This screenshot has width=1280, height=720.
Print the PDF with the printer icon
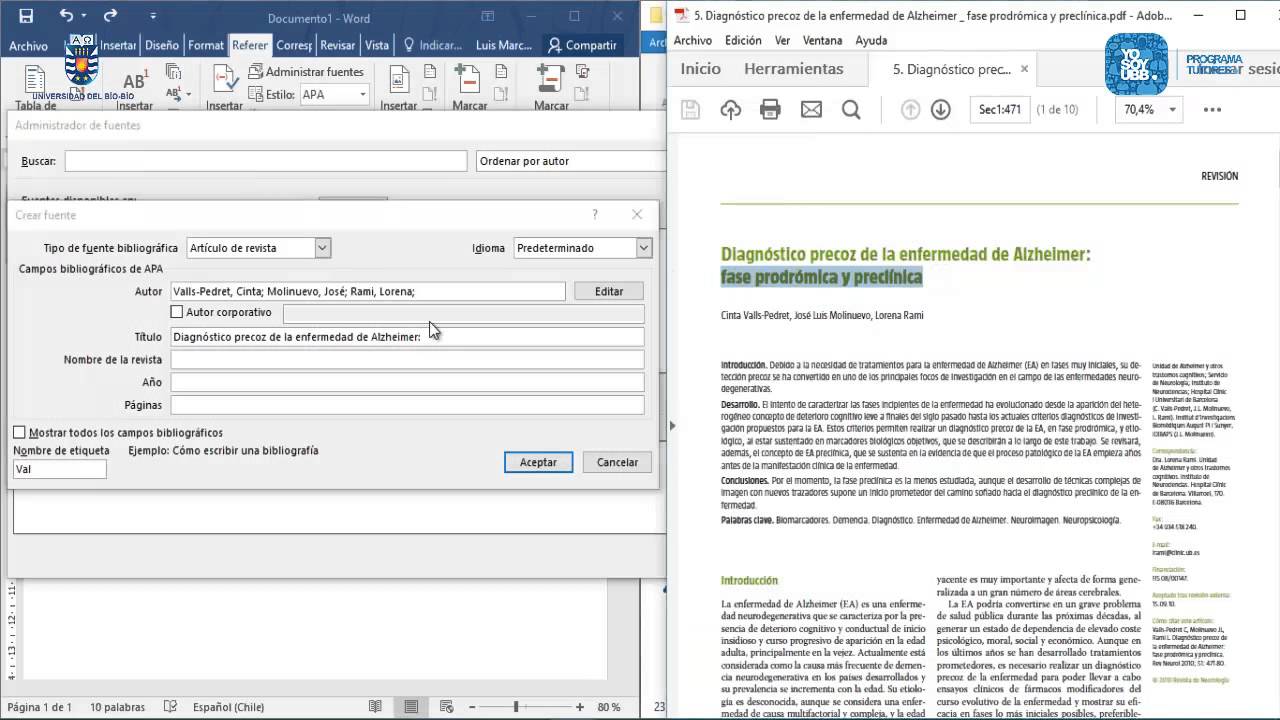pos(770,110)
